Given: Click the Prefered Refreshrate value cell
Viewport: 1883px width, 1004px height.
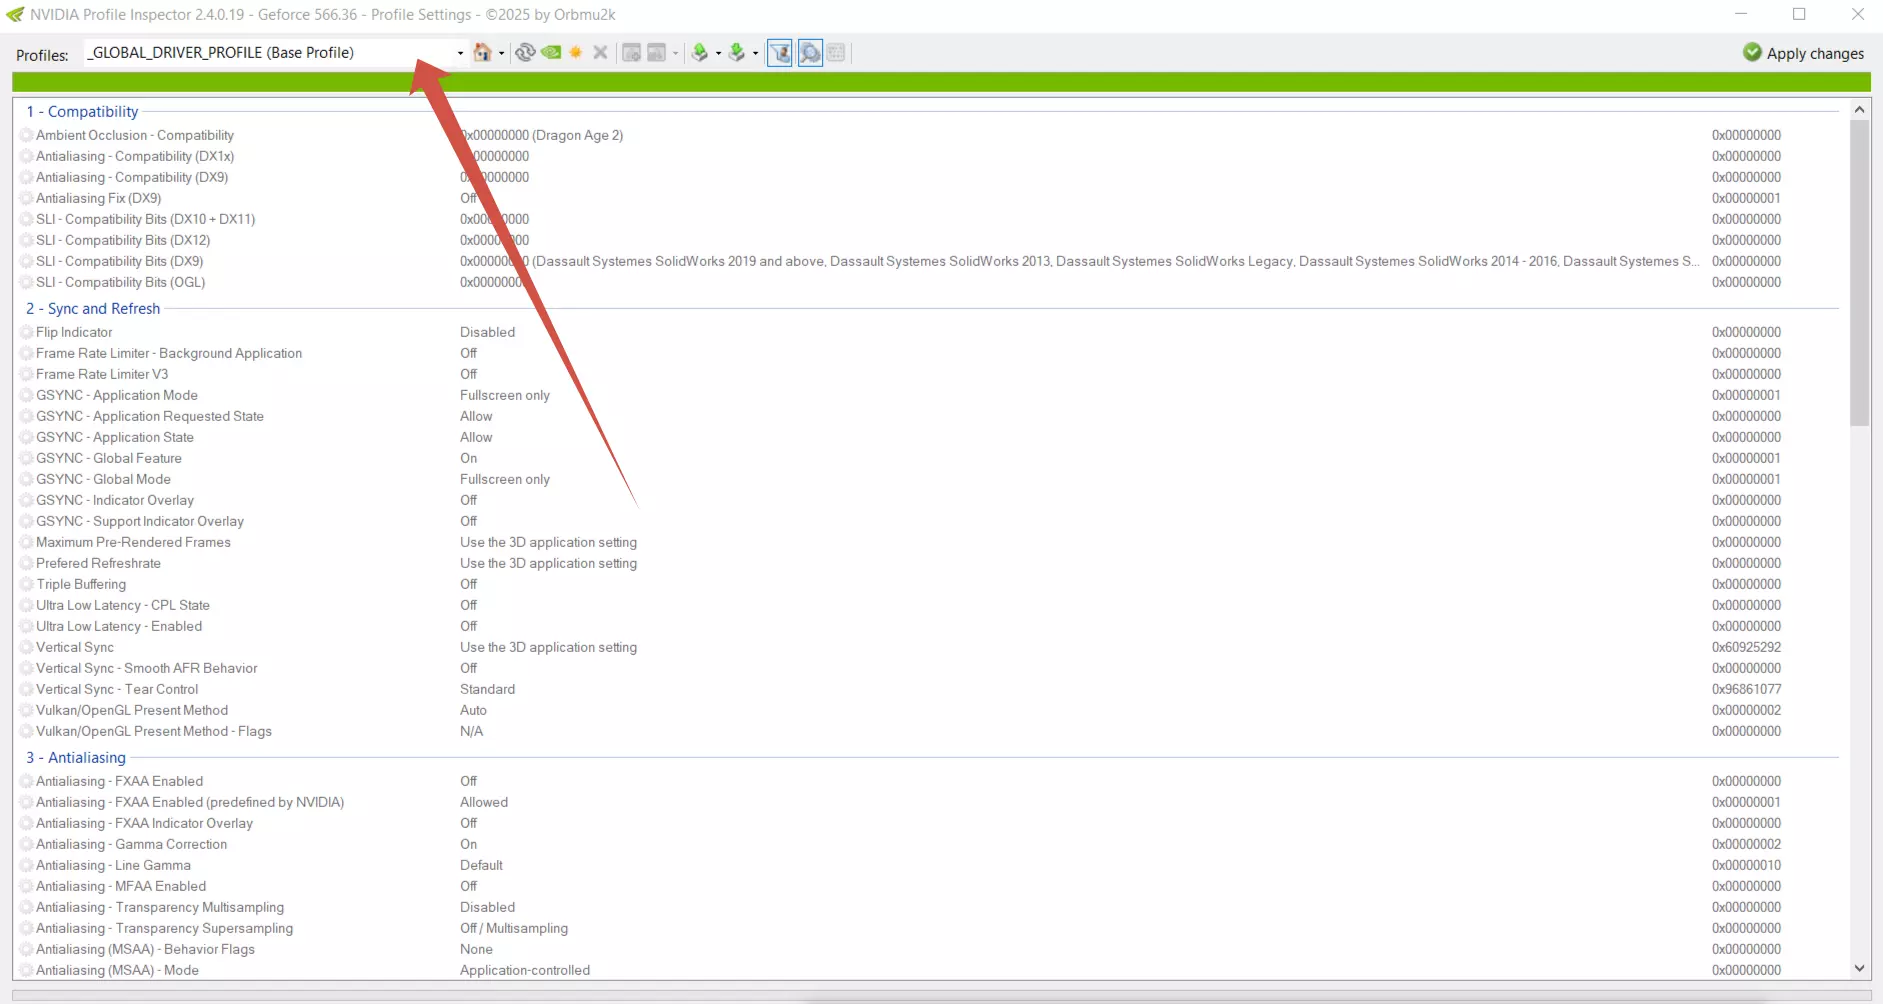Looking at the screenshot, I should [548, 564].
